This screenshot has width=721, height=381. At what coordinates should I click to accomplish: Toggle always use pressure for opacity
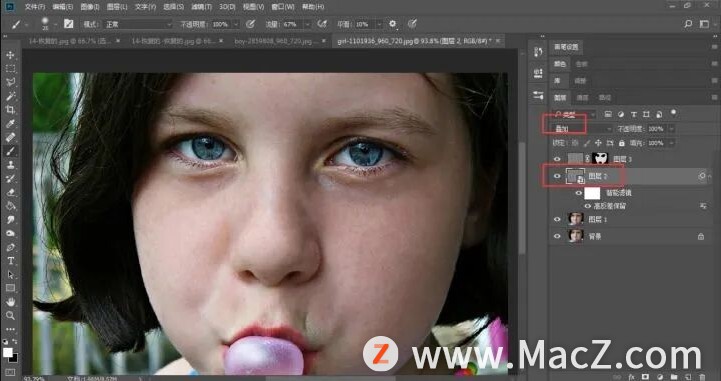(251, 24)
